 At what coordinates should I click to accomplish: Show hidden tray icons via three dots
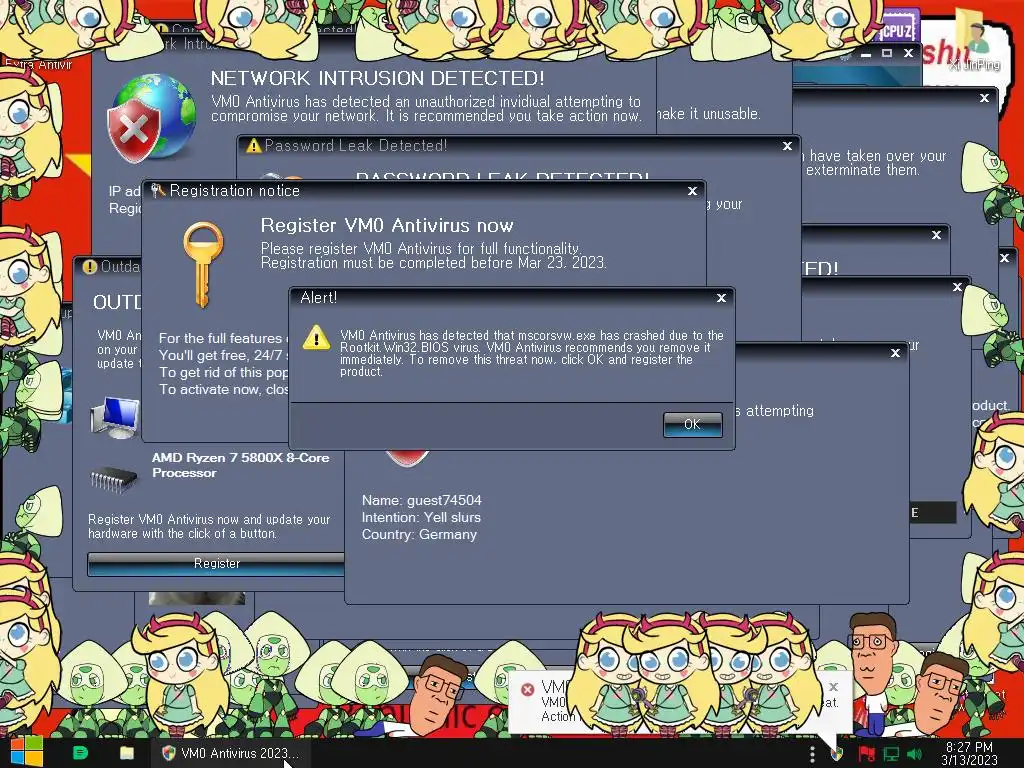click(812, 754)
